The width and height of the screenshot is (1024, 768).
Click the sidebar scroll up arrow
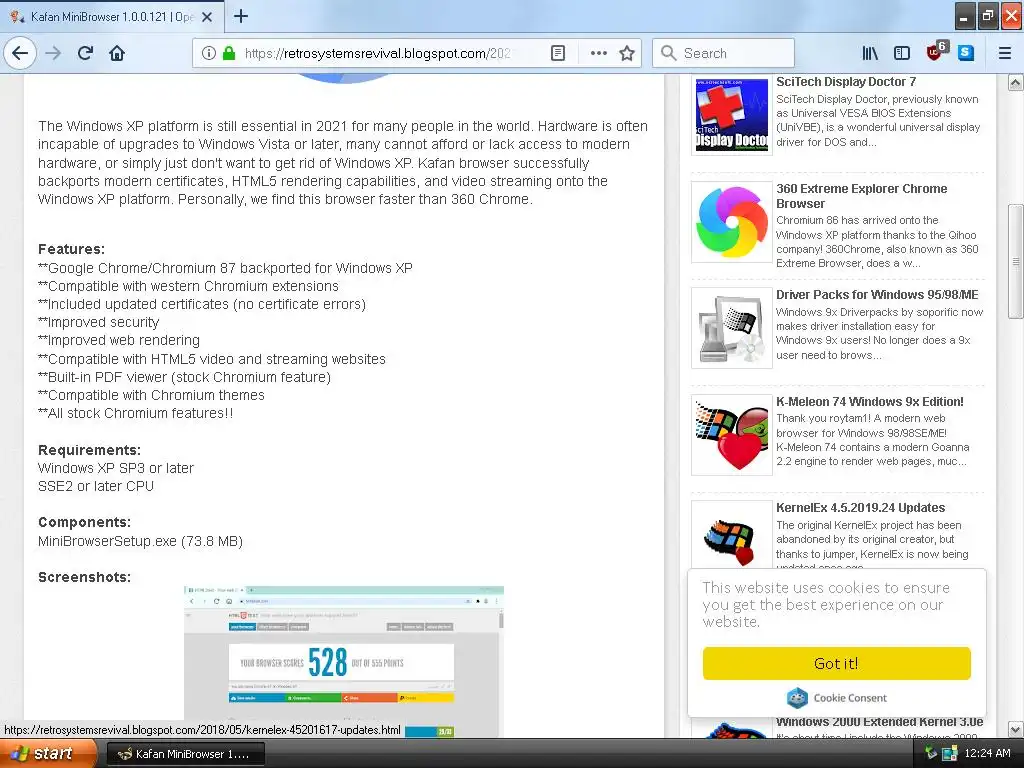coord(1015,82)
